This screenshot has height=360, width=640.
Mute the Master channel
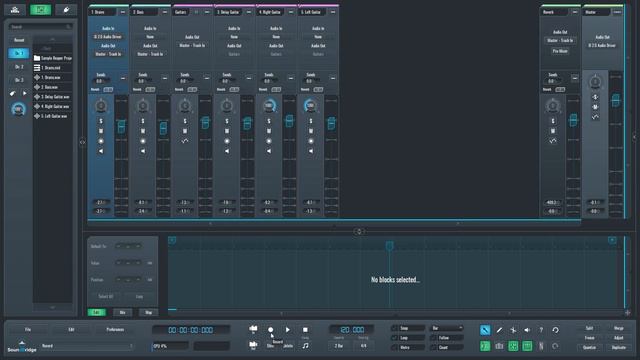tap(595, 107)
